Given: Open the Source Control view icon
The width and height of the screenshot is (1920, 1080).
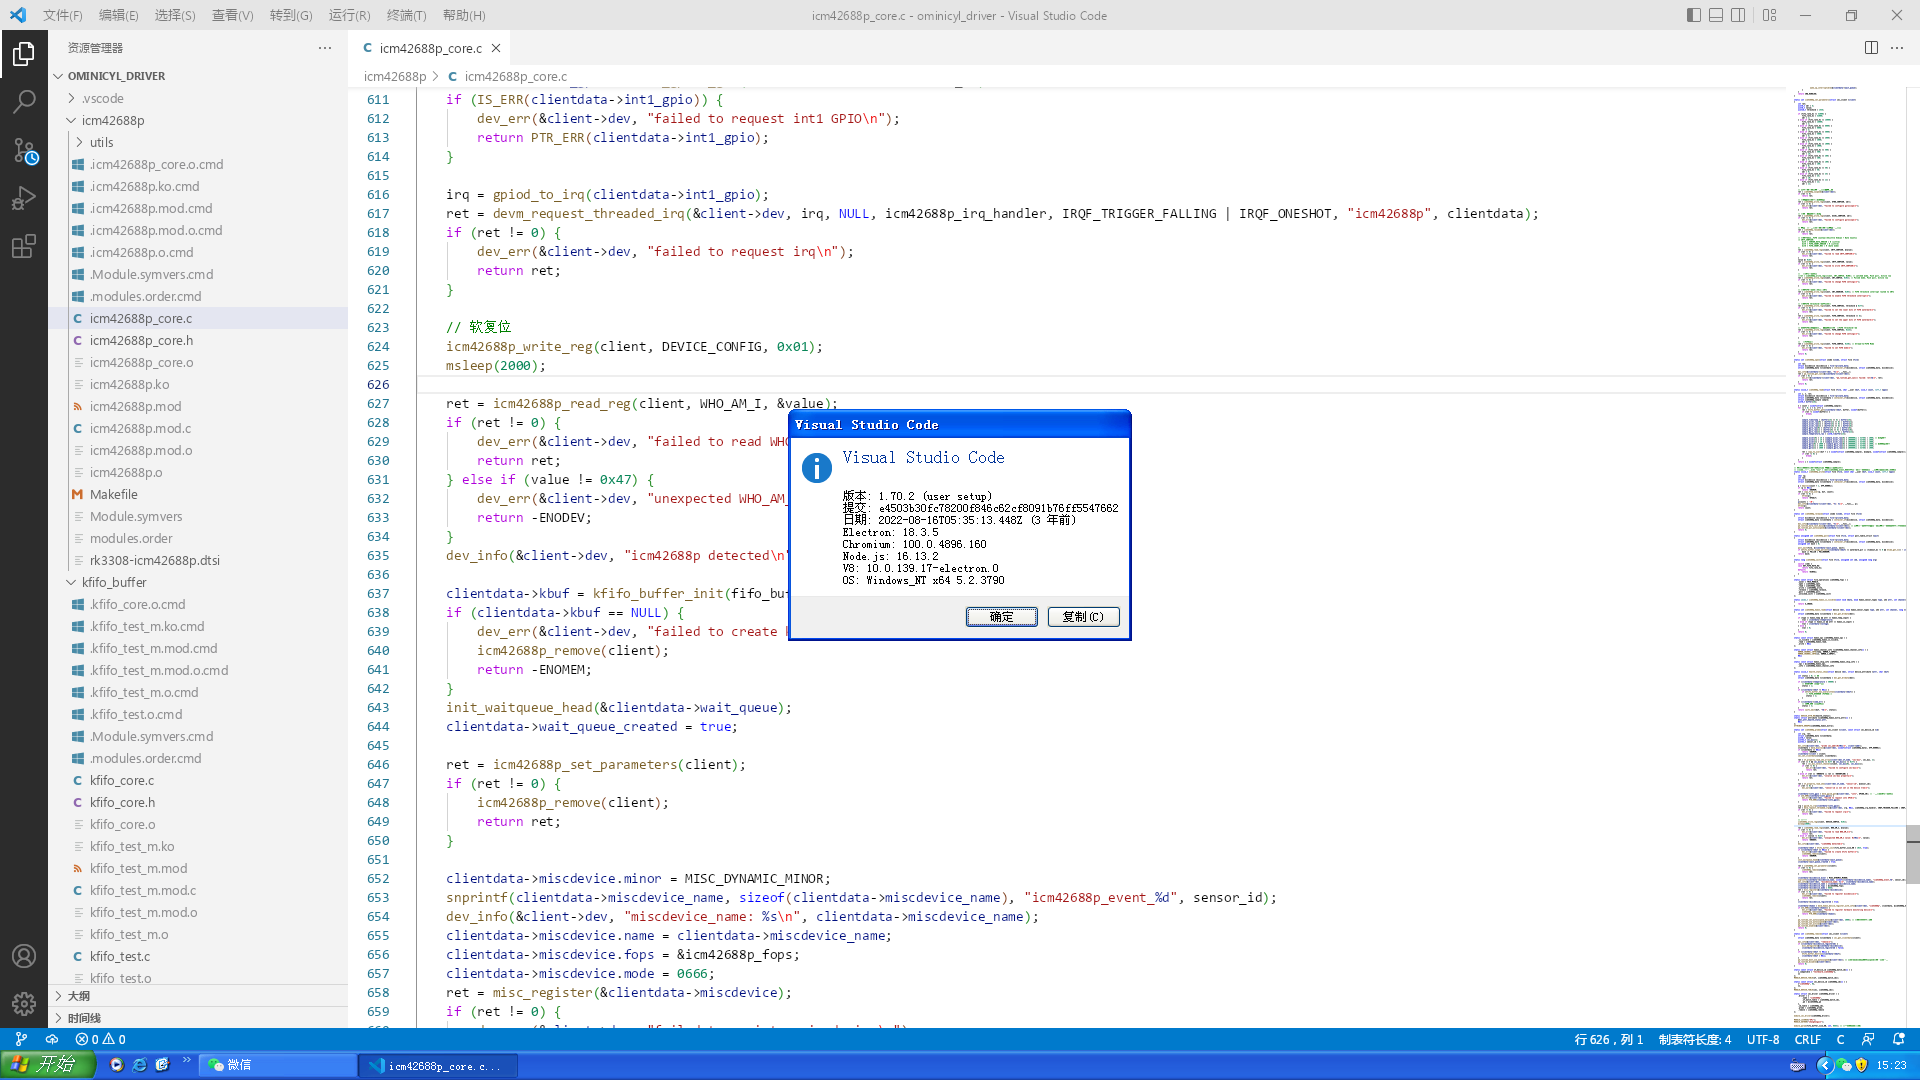Looking at the screenshot, I should point(24,150).
